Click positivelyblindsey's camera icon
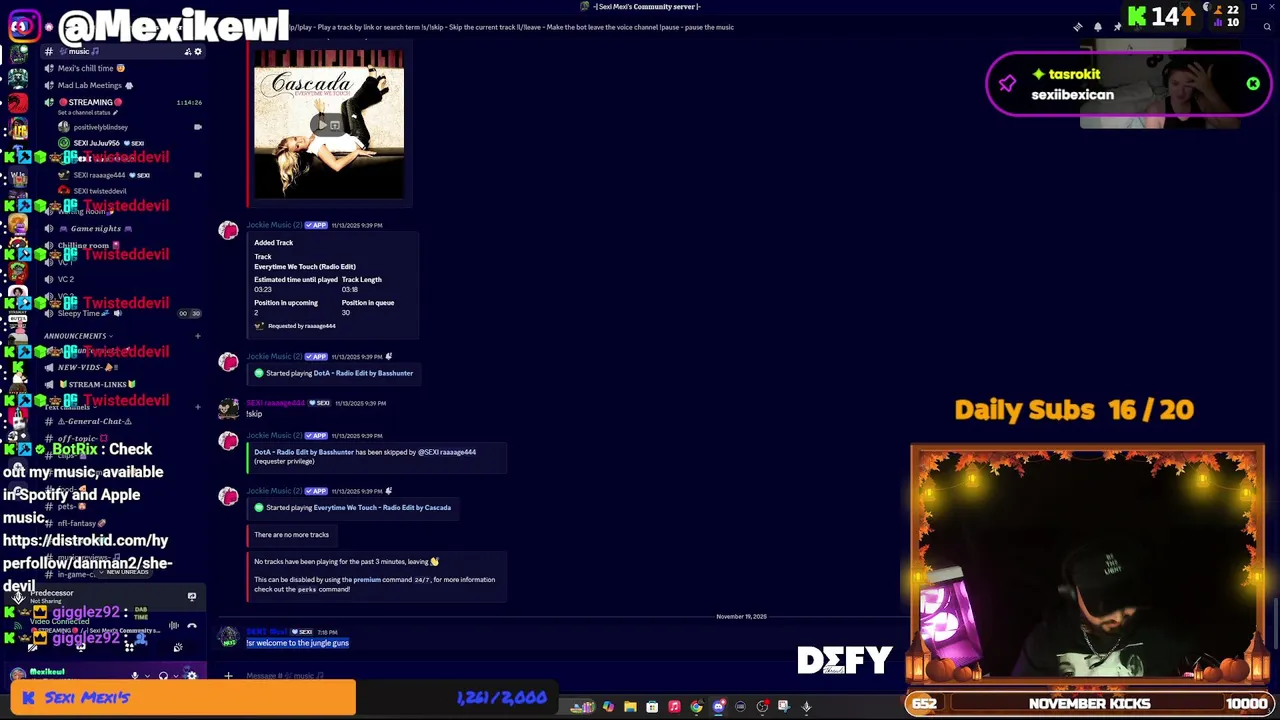 pos(197,127)
